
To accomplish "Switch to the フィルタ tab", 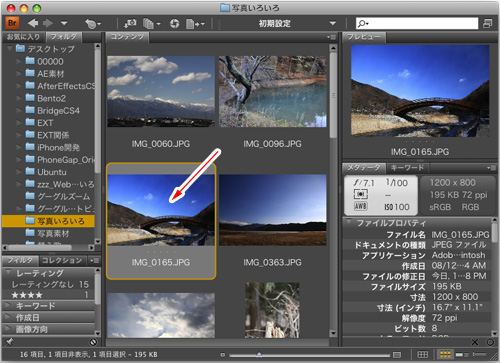I will [x=20, y=260].
